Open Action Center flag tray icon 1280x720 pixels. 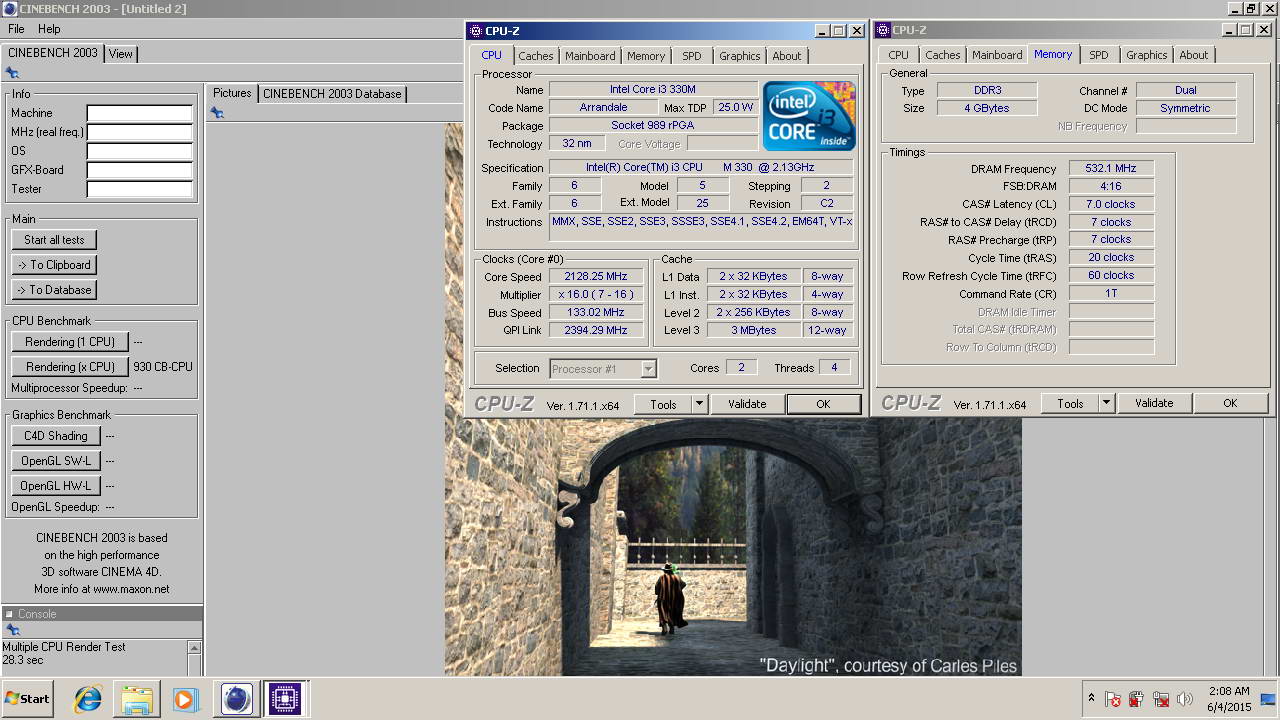pos(1113,699)
